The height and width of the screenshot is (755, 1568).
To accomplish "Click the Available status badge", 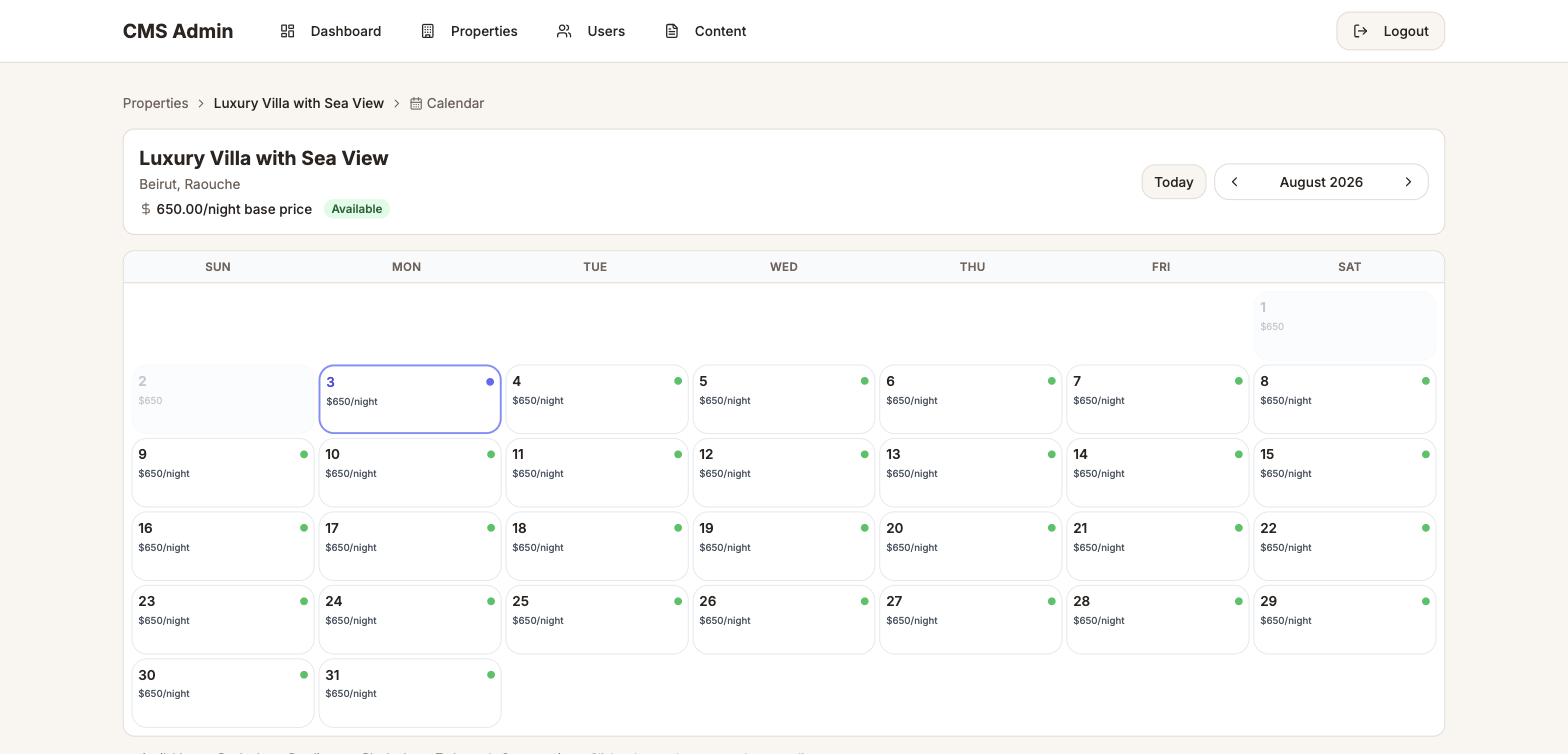I will click(x=357, y=209).
